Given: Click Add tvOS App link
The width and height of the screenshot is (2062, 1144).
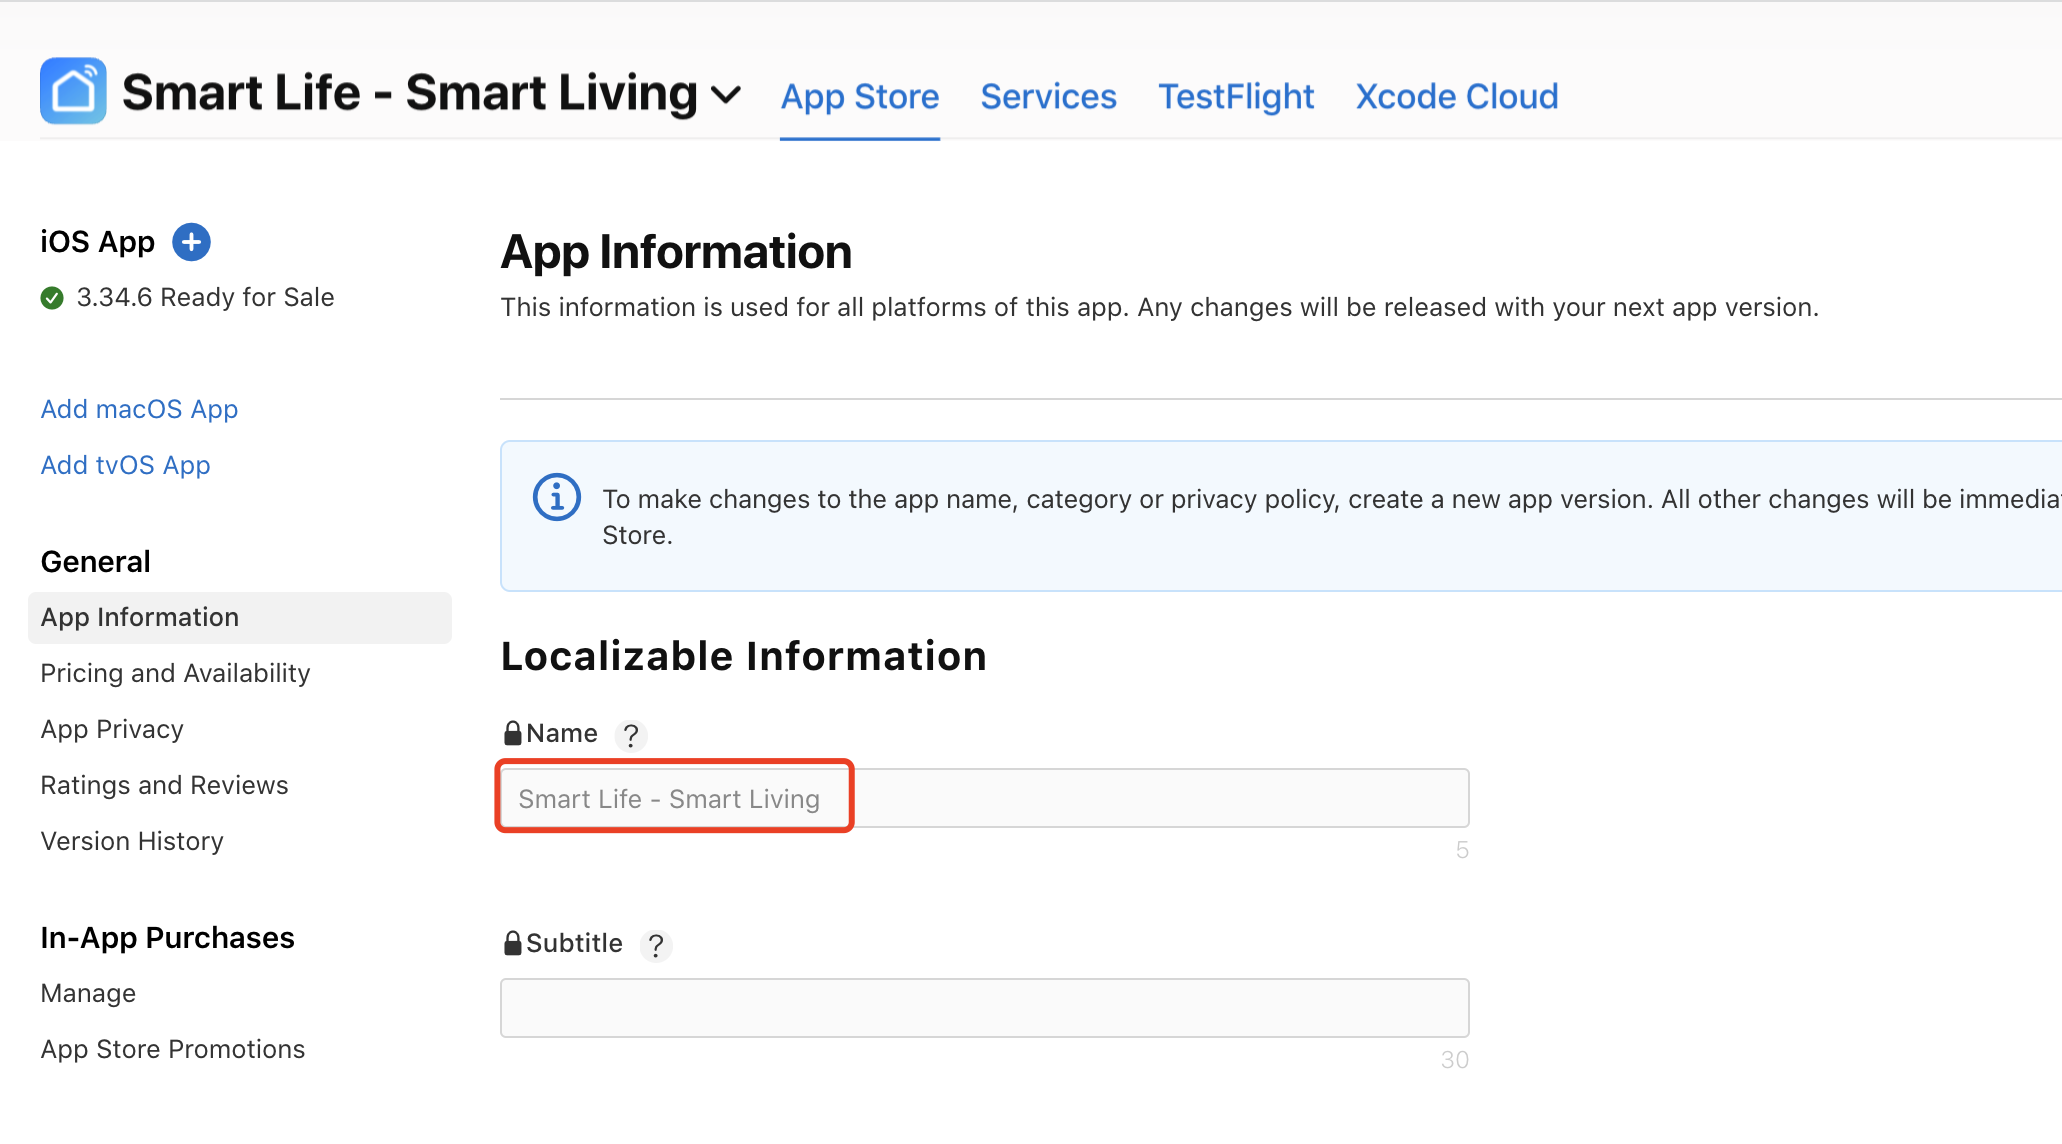Looking at the screenshot, I should [125, 465].
